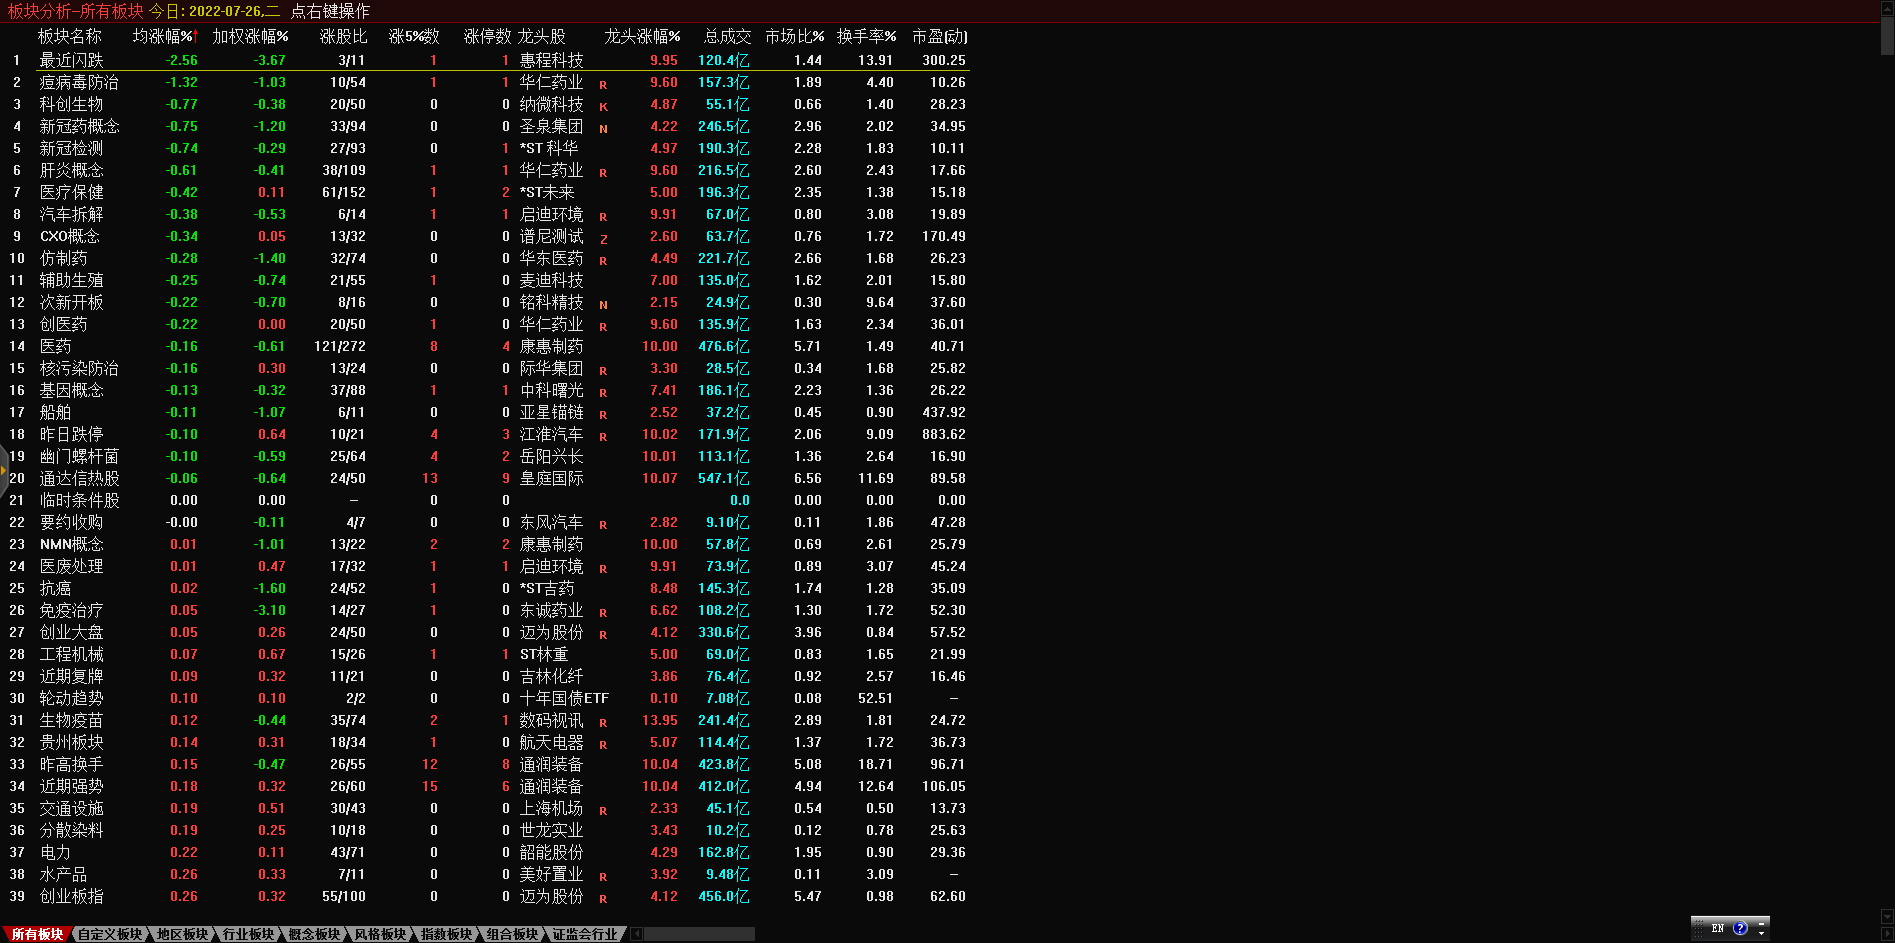Select the 新冠药概念 sector row
The image size is (1895, 943).
[x=79, y=126]
